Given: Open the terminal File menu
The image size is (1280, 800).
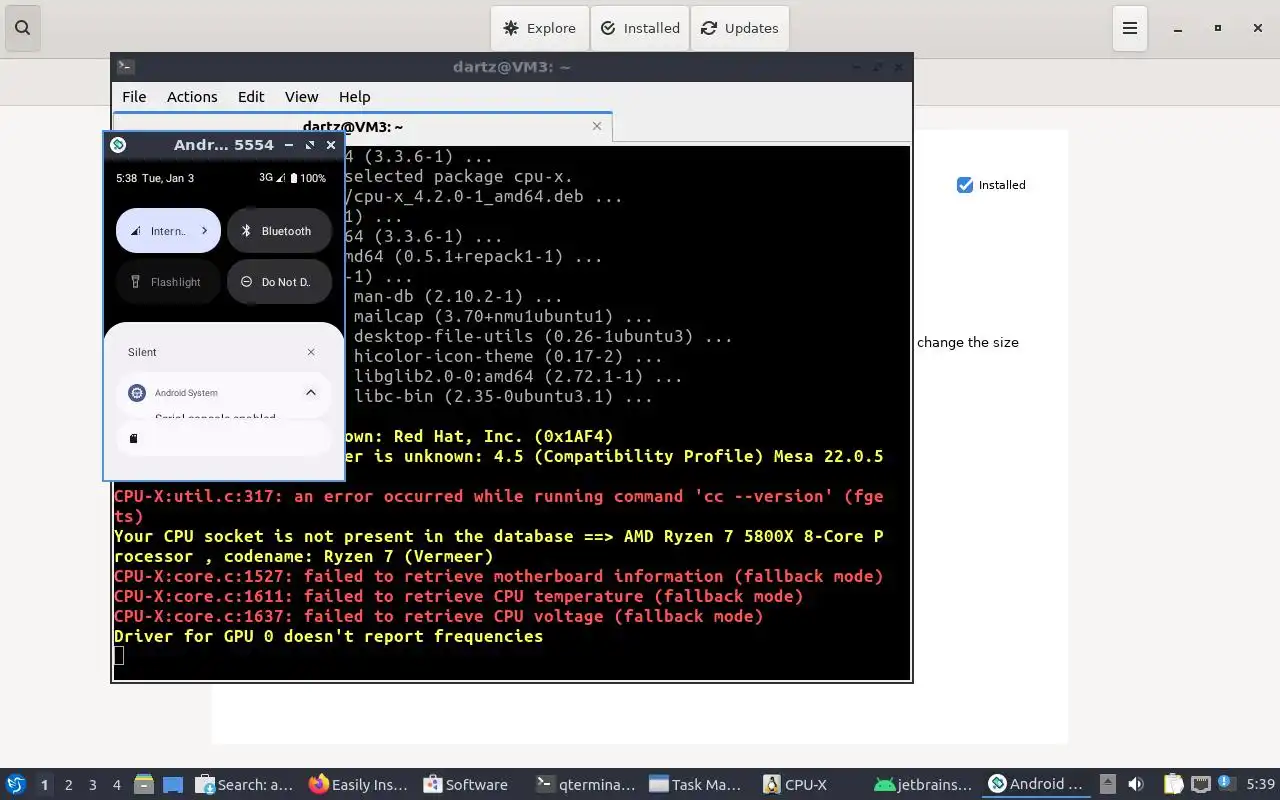Looking at the screenshot, I should [134, 97].
